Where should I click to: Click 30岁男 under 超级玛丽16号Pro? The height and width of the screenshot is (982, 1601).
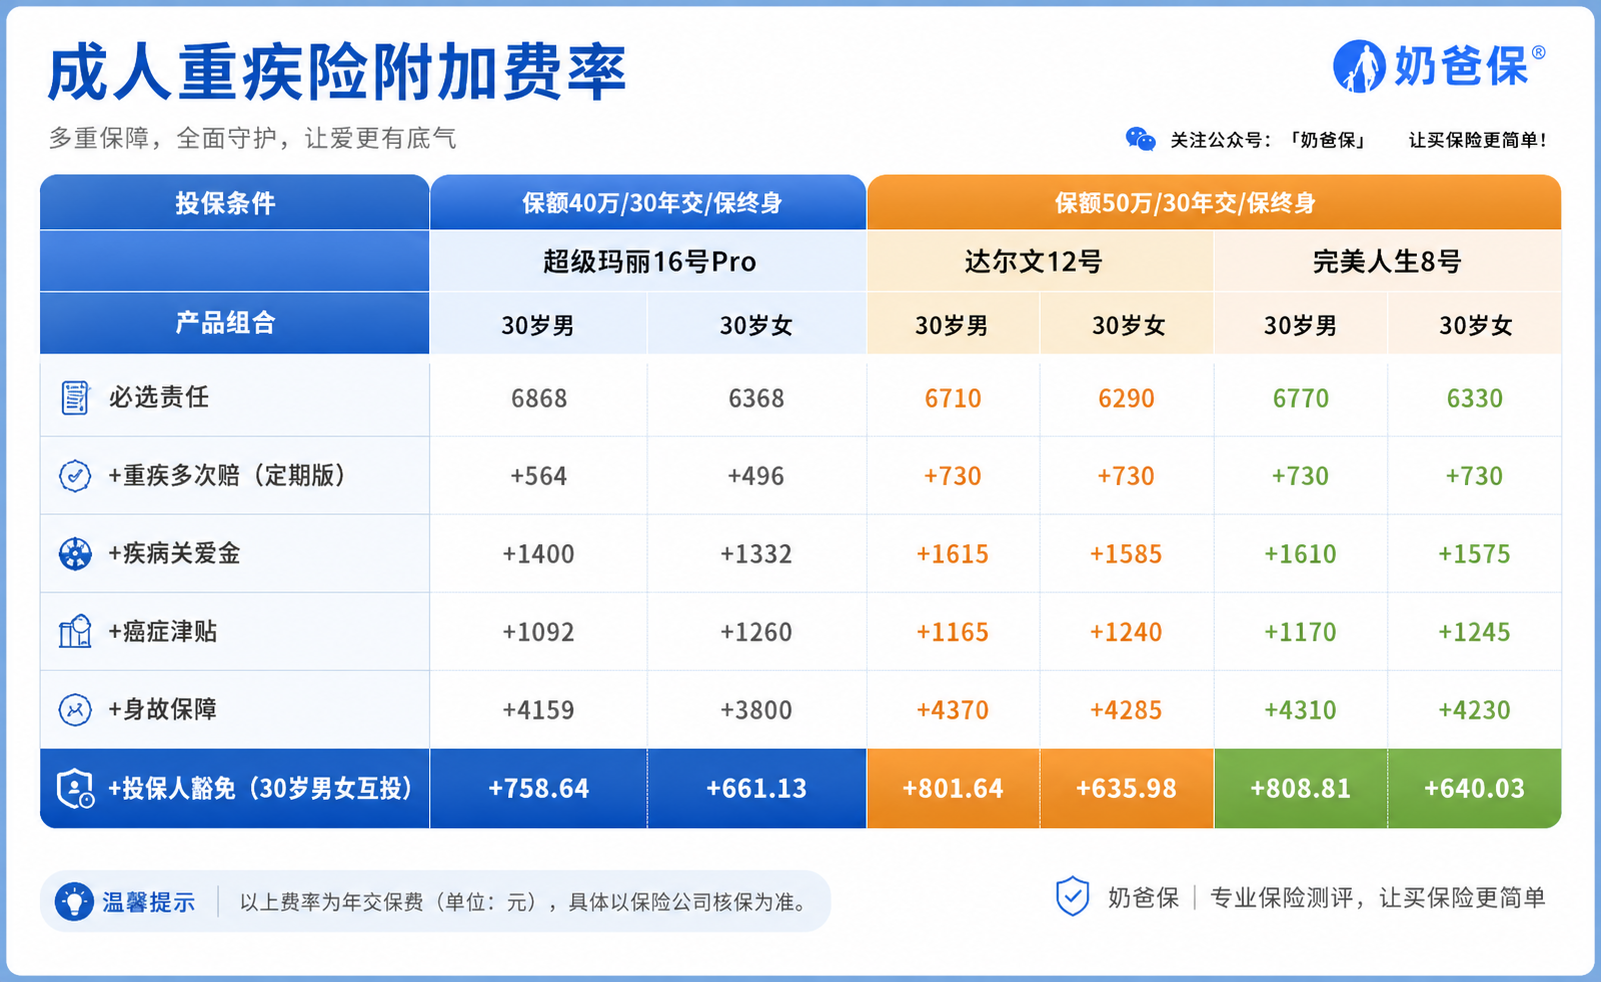(538, 325)
